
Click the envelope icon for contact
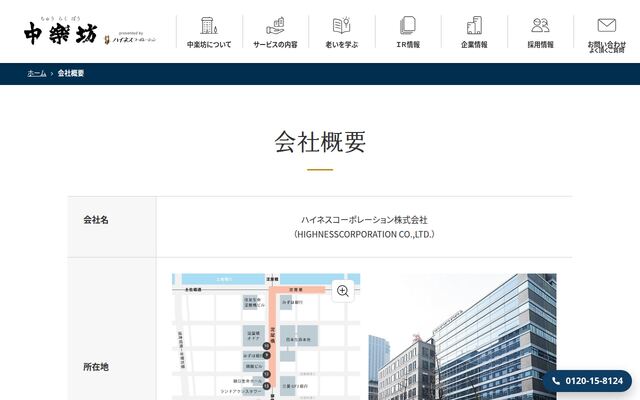[607, 25]
